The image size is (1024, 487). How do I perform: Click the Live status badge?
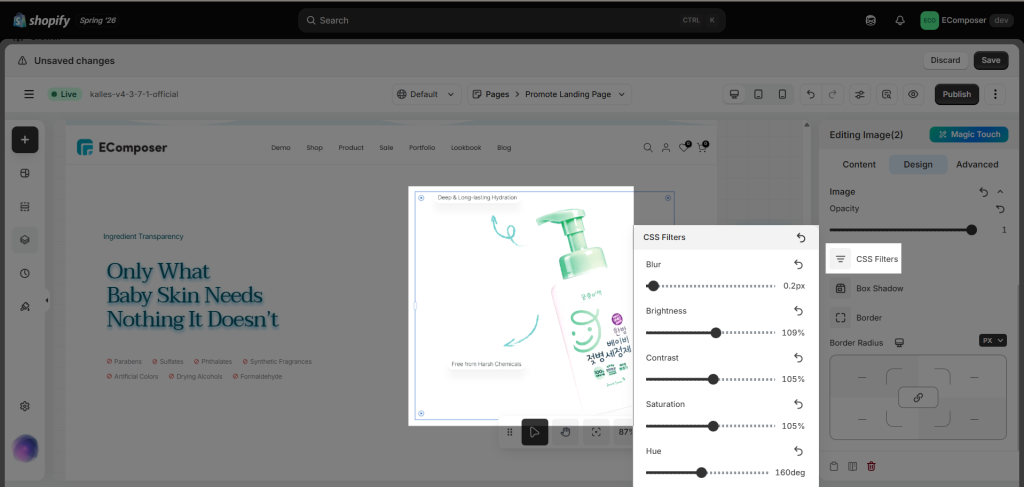[x=64, y=94]
